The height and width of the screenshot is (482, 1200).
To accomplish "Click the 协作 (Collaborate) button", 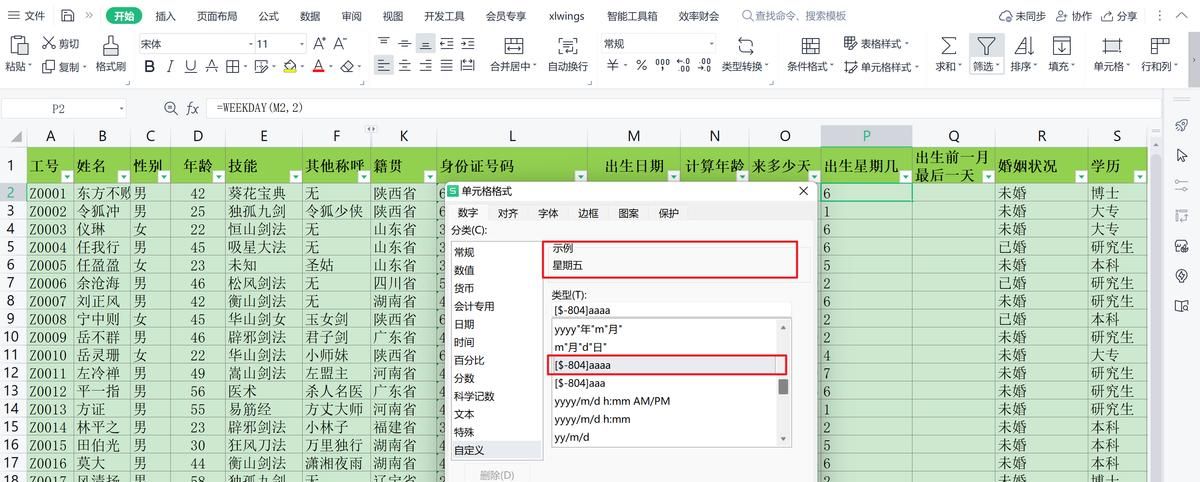I will pyautogui.click(x=1072, y=16).
